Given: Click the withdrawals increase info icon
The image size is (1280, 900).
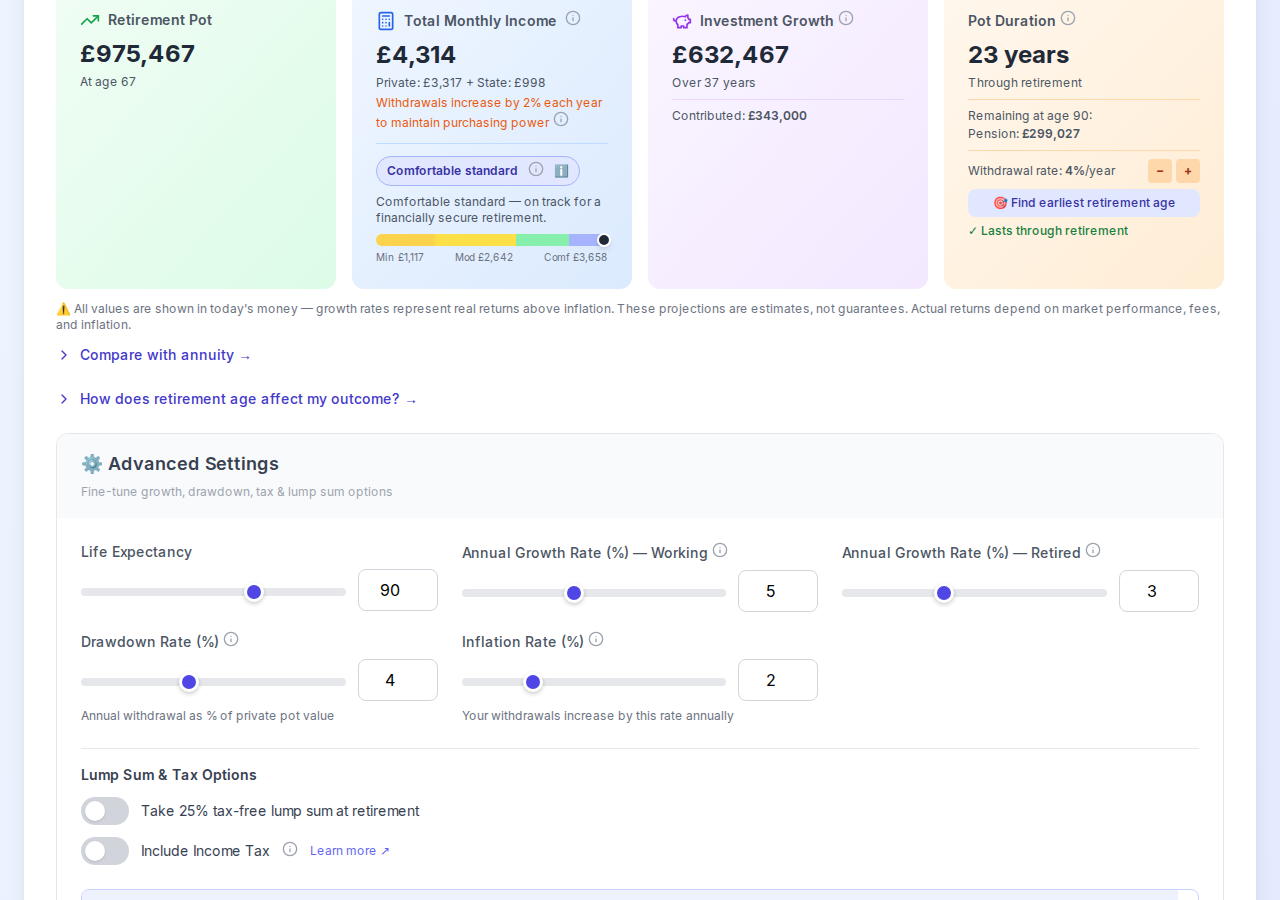Looking at the screenshot, I should coord(561,119).
